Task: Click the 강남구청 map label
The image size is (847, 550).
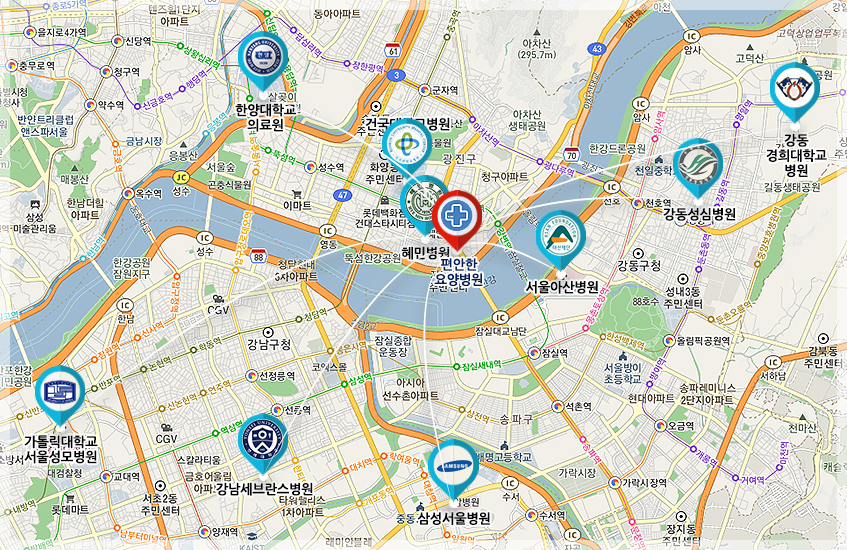Action: [x=269, y=344]
